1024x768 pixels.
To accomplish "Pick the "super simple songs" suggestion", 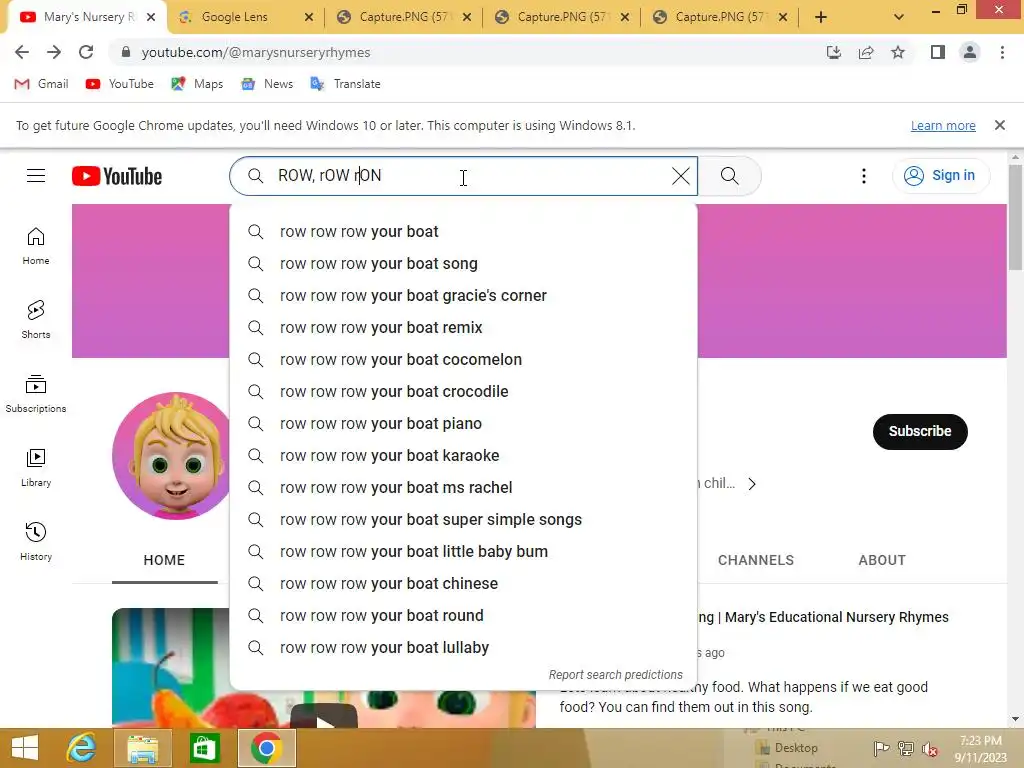I will (463, 520).
